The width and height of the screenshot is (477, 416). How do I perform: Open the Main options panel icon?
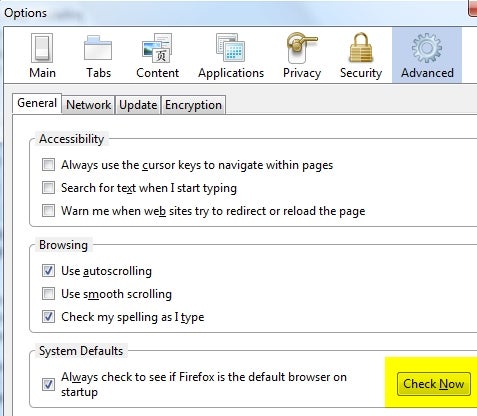coord(42,48)
